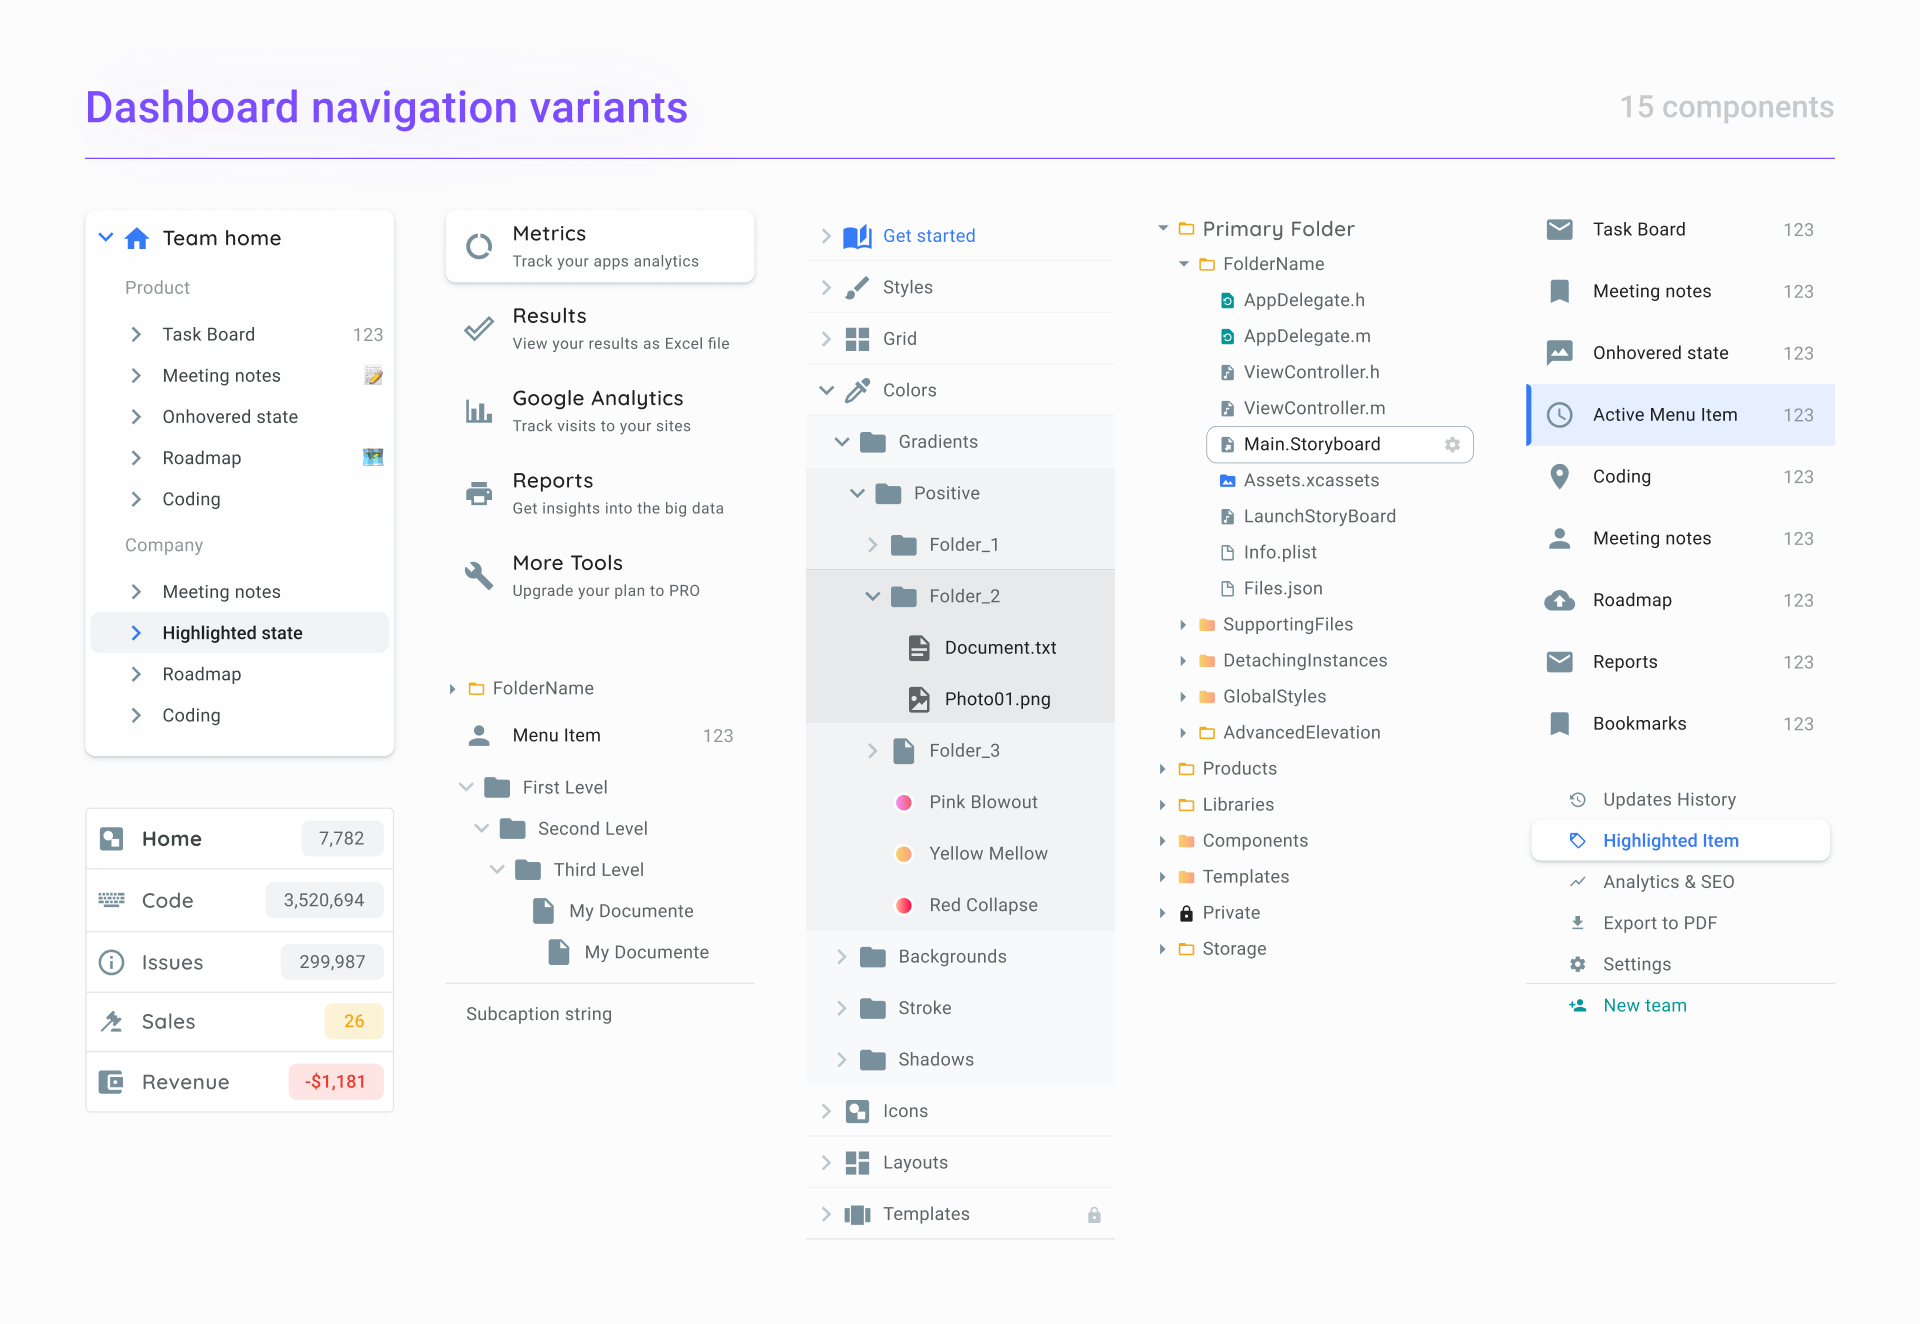This screenshot has width=1920, height=1324.
Task: Open the Main.Storyboard file
Action: [x=1340, y=445]
